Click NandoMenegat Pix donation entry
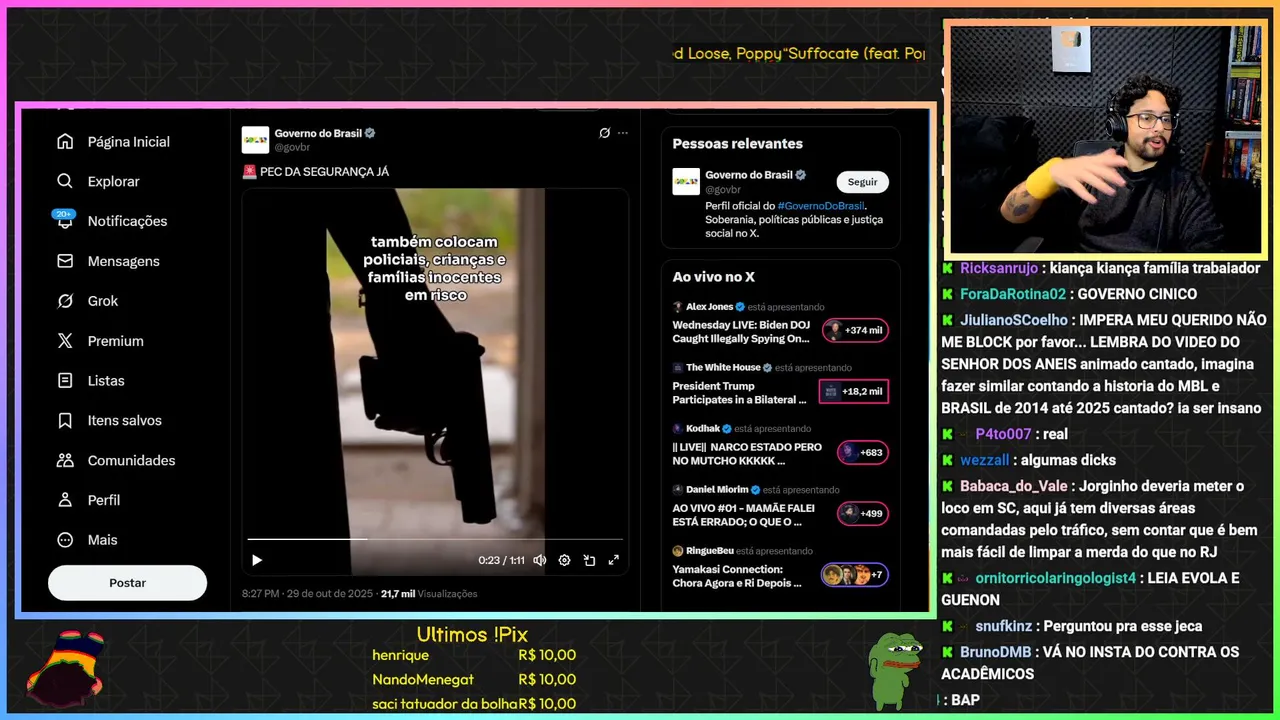 [x=474, y=680]
